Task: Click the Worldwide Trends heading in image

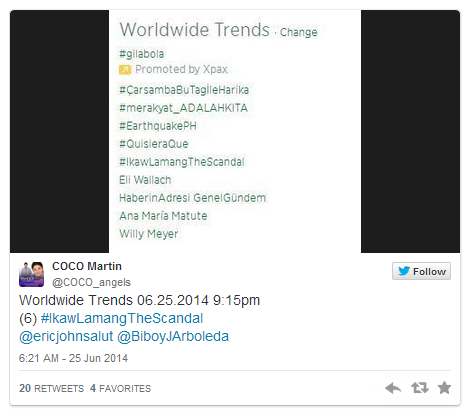Action: pyautogui.click(x=195, y=30)
